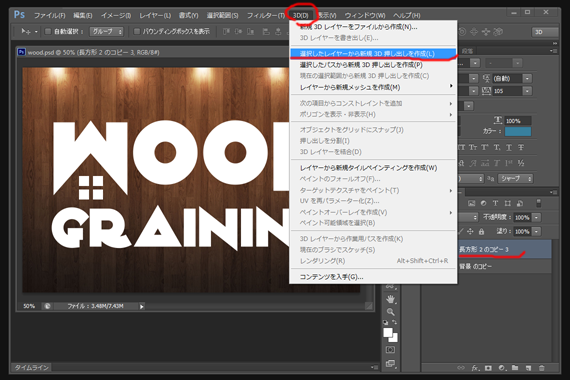This screenshot has width=570, height=380.
Task: Toggle fractions (½) OpenType icon
Action: (x=521, y=163)
